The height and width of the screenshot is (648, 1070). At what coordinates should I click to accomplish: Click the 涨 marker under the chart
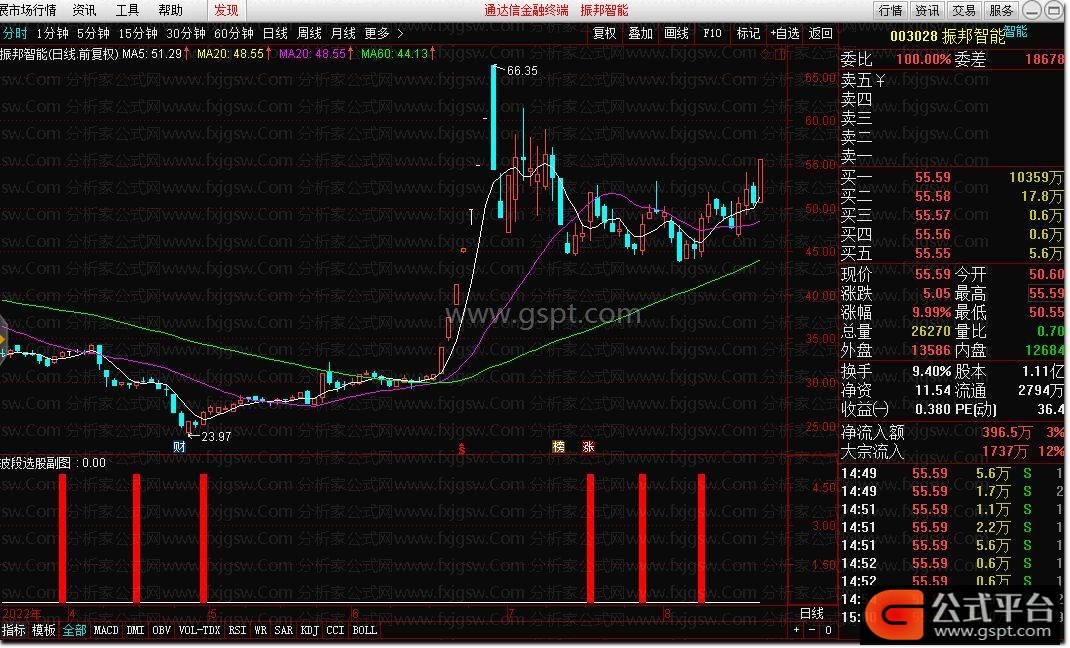click(588, 447)
